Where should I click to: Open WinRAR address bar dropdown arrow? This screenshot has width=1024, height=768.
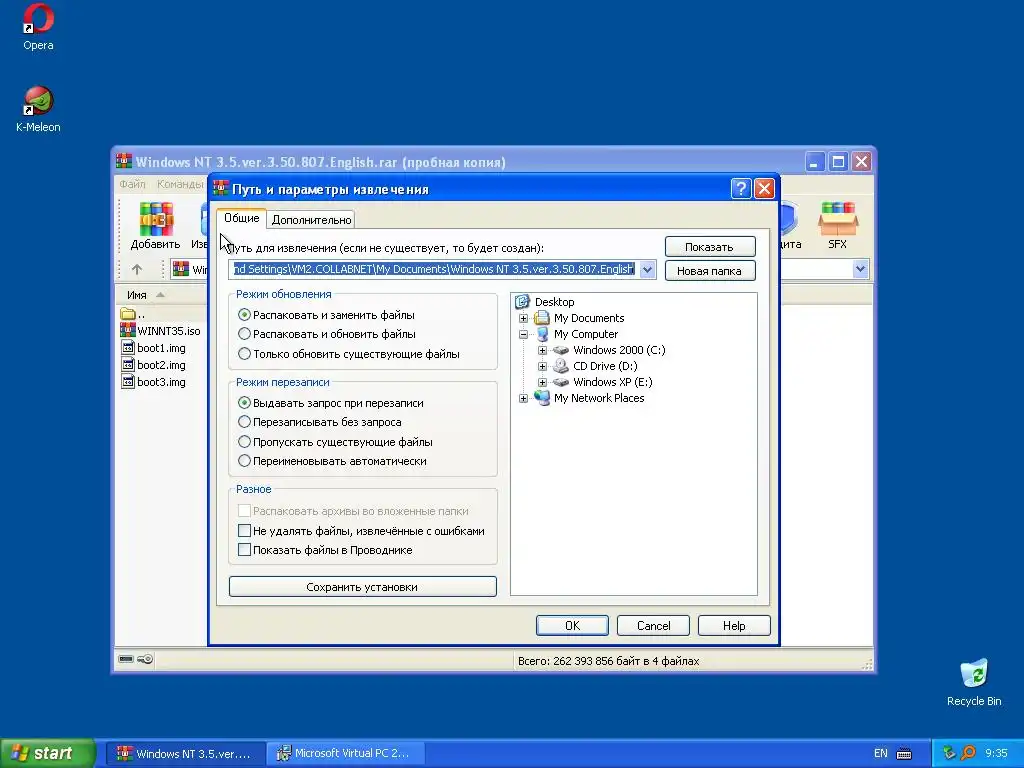coord(860,269)
